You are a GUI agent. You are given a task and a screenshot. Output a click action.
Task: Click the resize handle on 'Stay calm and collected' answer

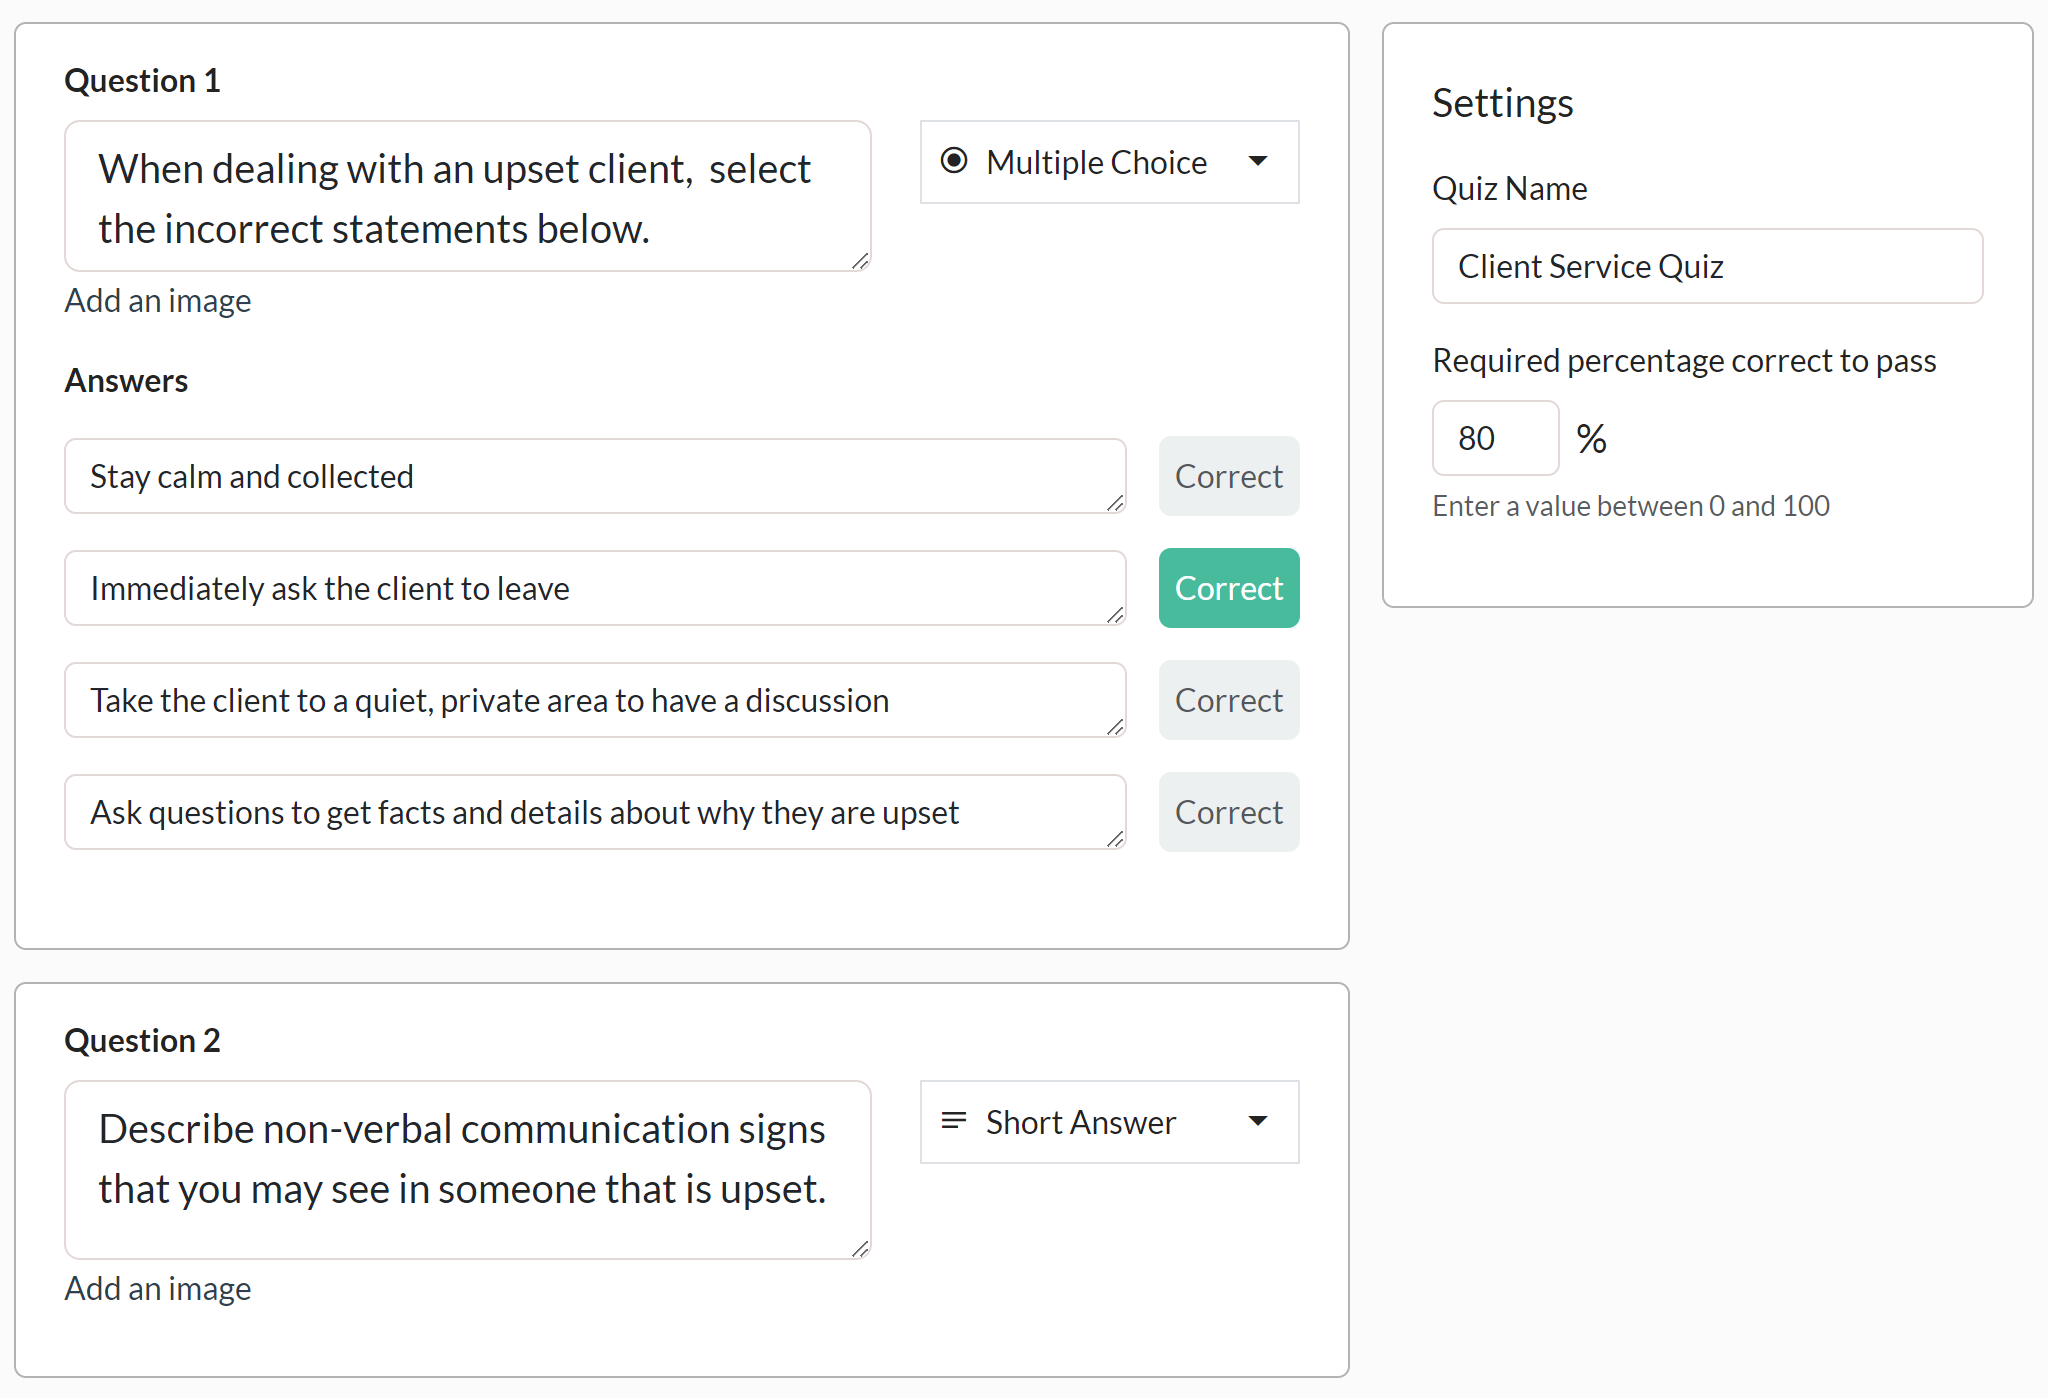click(x=1115, y=505)
